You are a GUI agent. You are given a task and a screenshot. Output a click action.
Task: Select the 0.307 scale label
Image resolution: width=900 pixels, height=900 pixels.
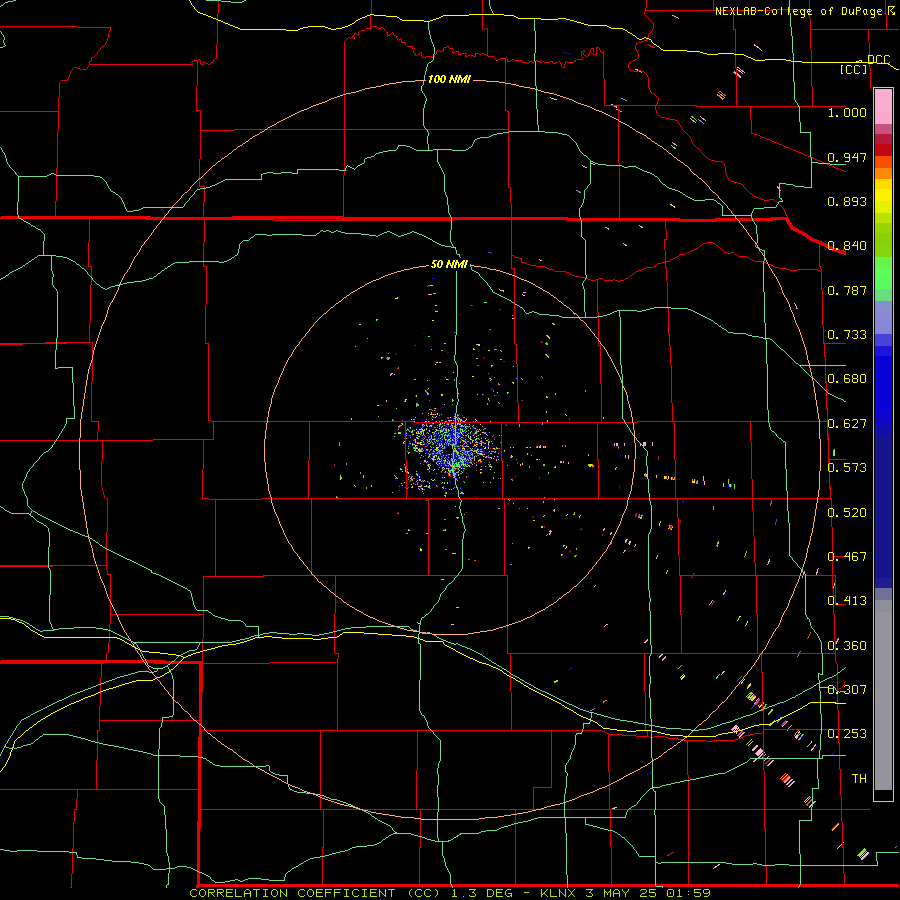pos(847,690)
